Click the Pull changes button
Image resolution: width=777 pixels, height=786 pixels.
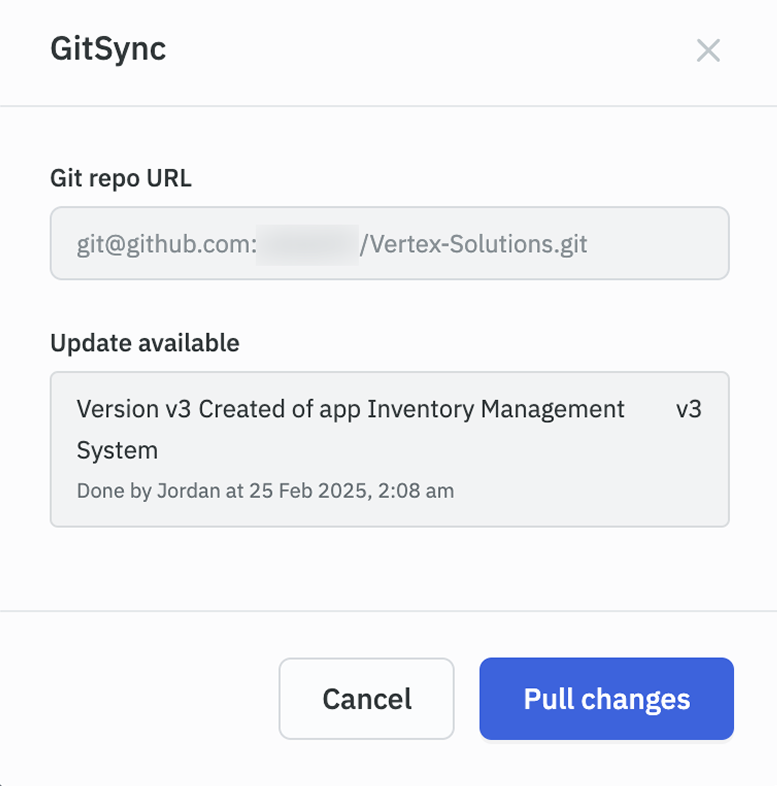pyautogui.click(x=606, y=699)
